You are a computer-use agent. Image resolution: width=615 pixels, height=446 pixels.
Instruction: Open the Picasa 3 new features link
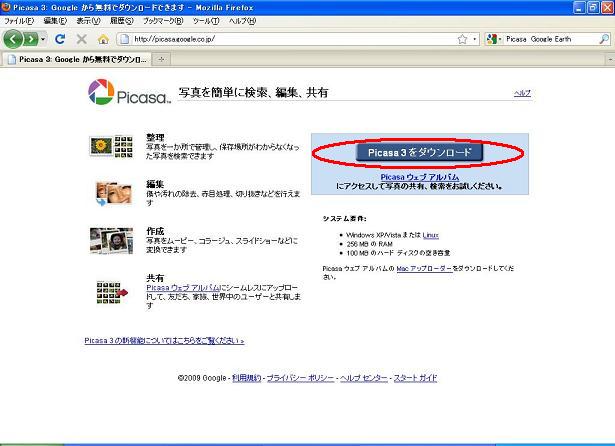[164, 340]
